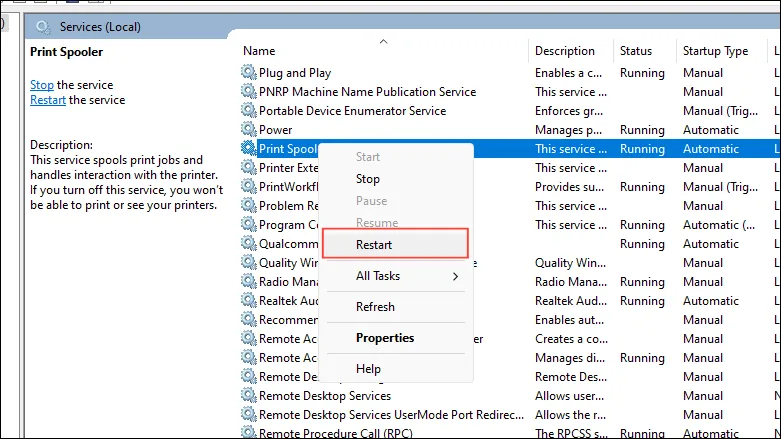Image resolution: width=781 pixels, height=439 pixels.
Task: Click gear icon beside Radio Mana service
Action: point(249,281)
